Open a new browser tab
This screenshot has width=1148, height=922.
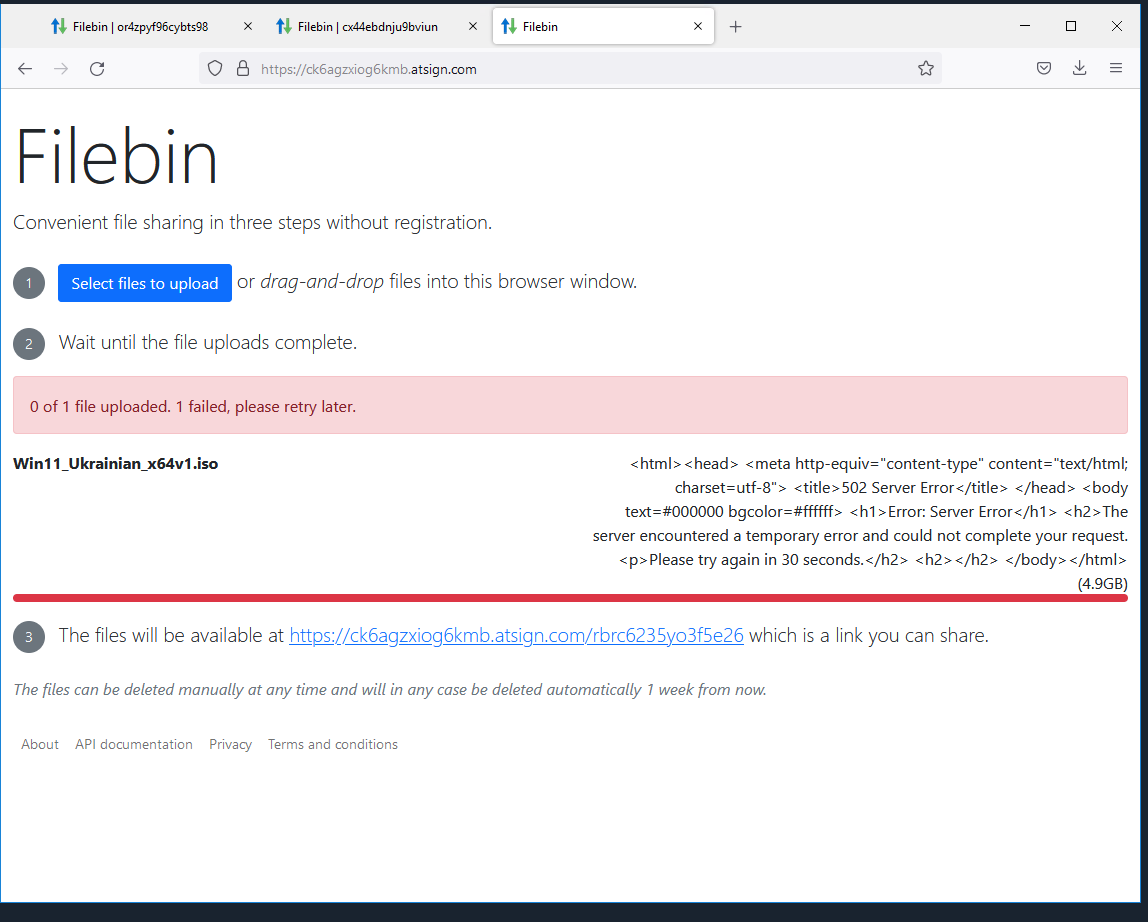(x=736, y=27)
